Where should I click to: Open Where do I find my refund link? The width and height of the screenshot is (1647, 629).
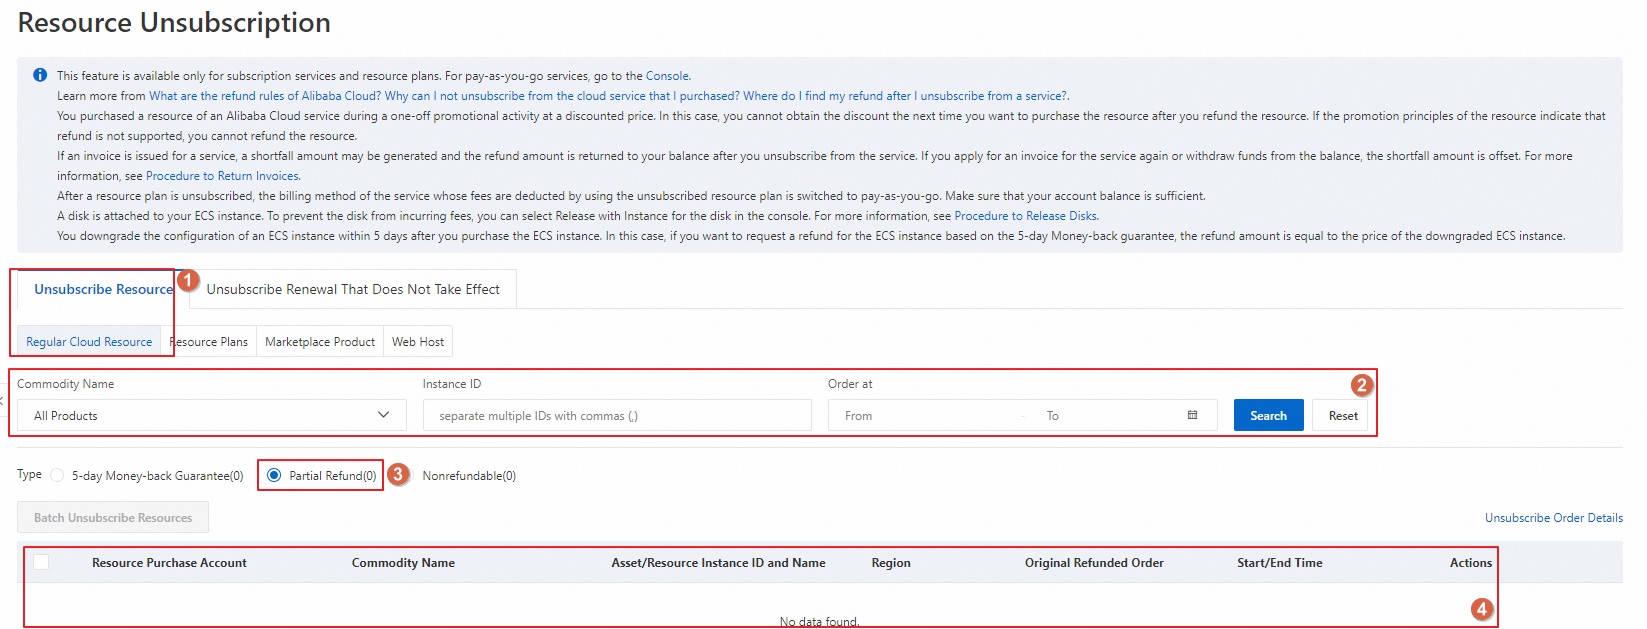[905, 96]
